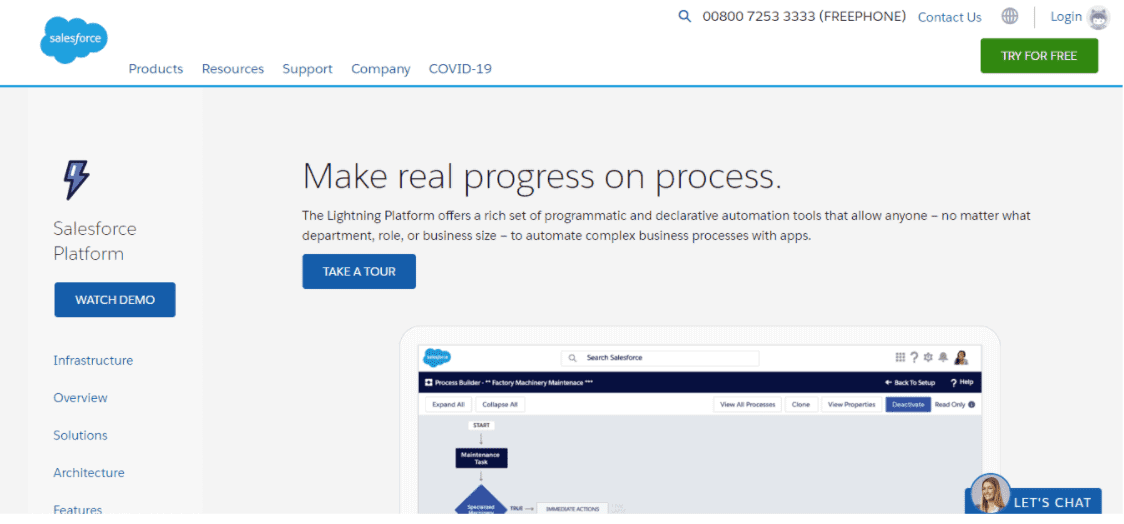
Task: Click the Lightning bolt platform icon
Action: point(76,180)
